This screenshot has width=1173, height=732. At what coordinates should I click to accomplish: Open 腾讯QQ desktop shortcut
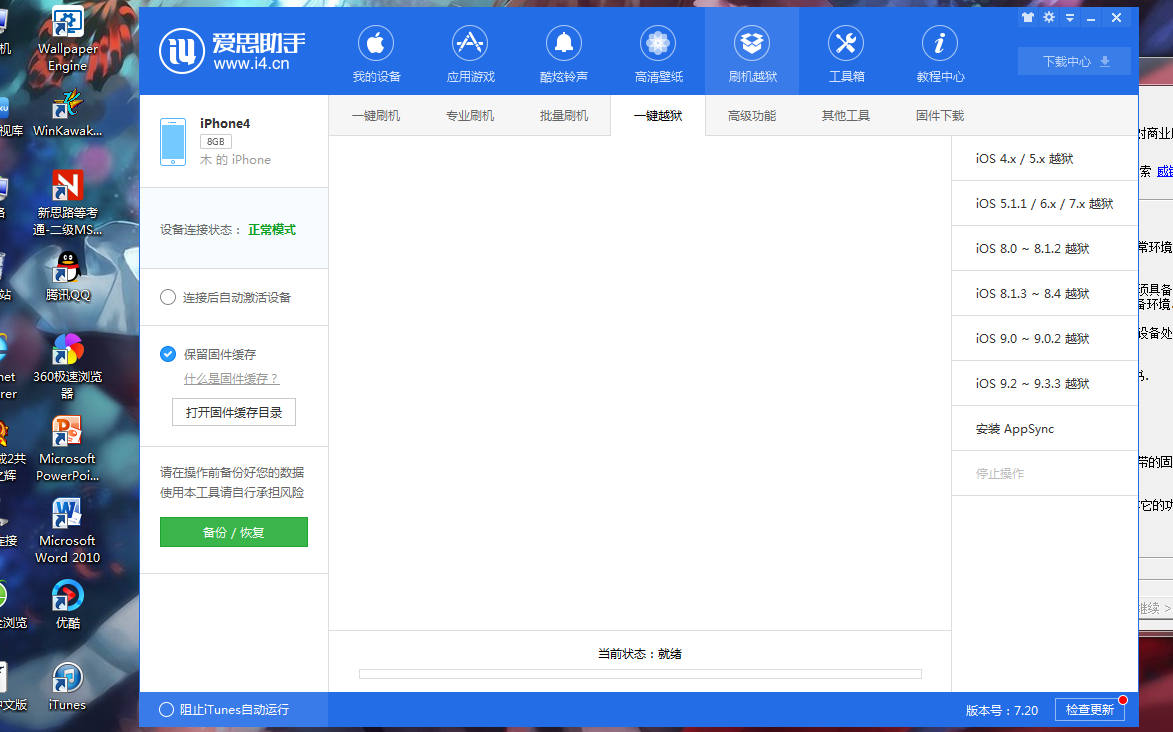click(x=67, y=277)
